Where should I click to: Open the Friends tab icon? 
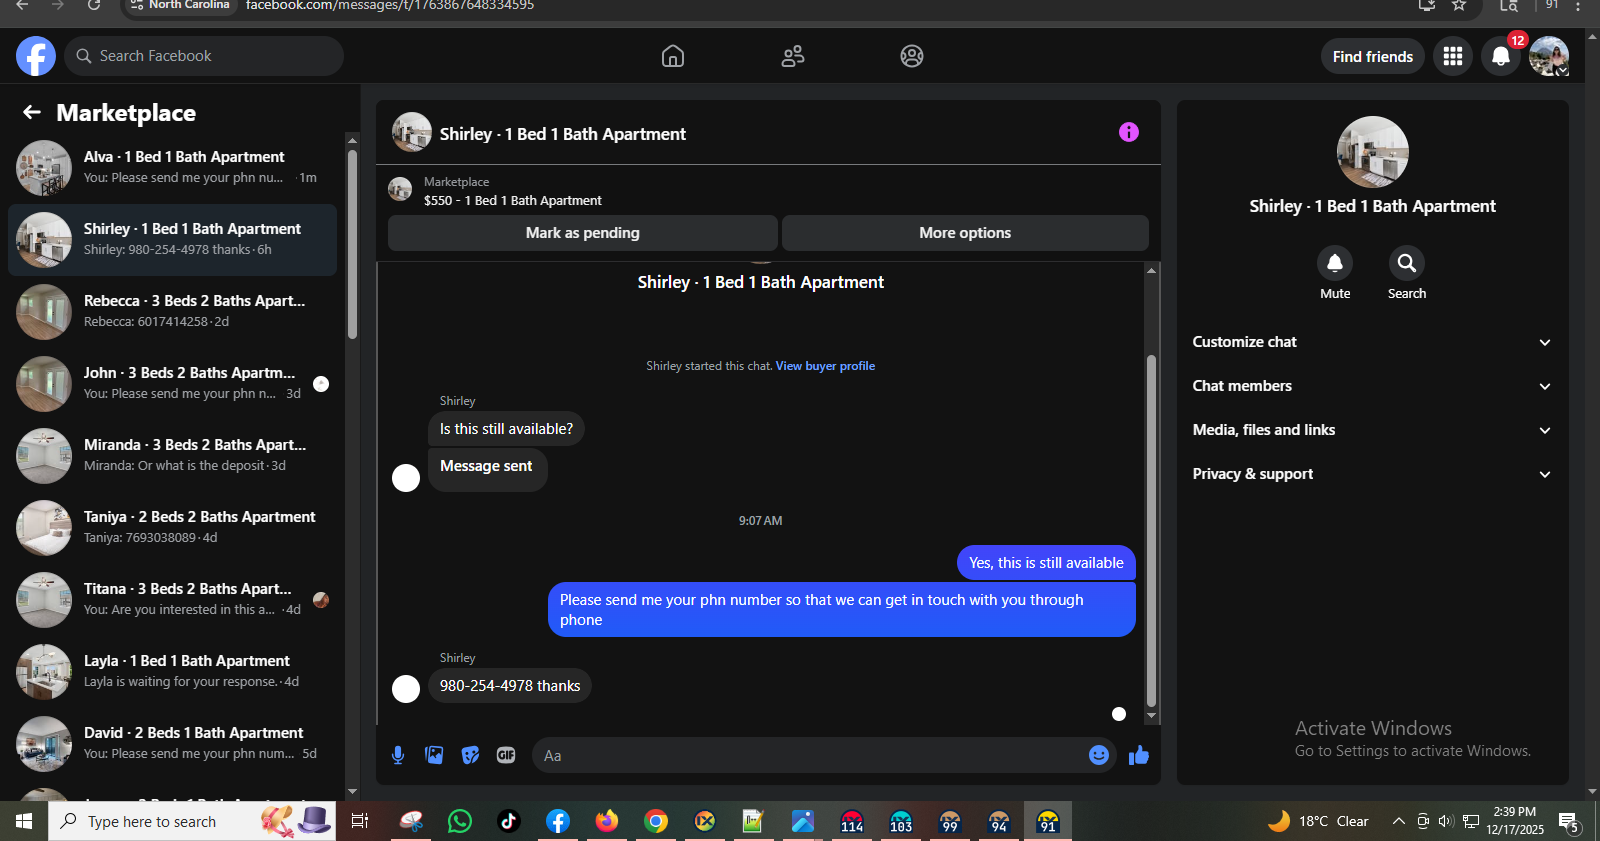793,56
